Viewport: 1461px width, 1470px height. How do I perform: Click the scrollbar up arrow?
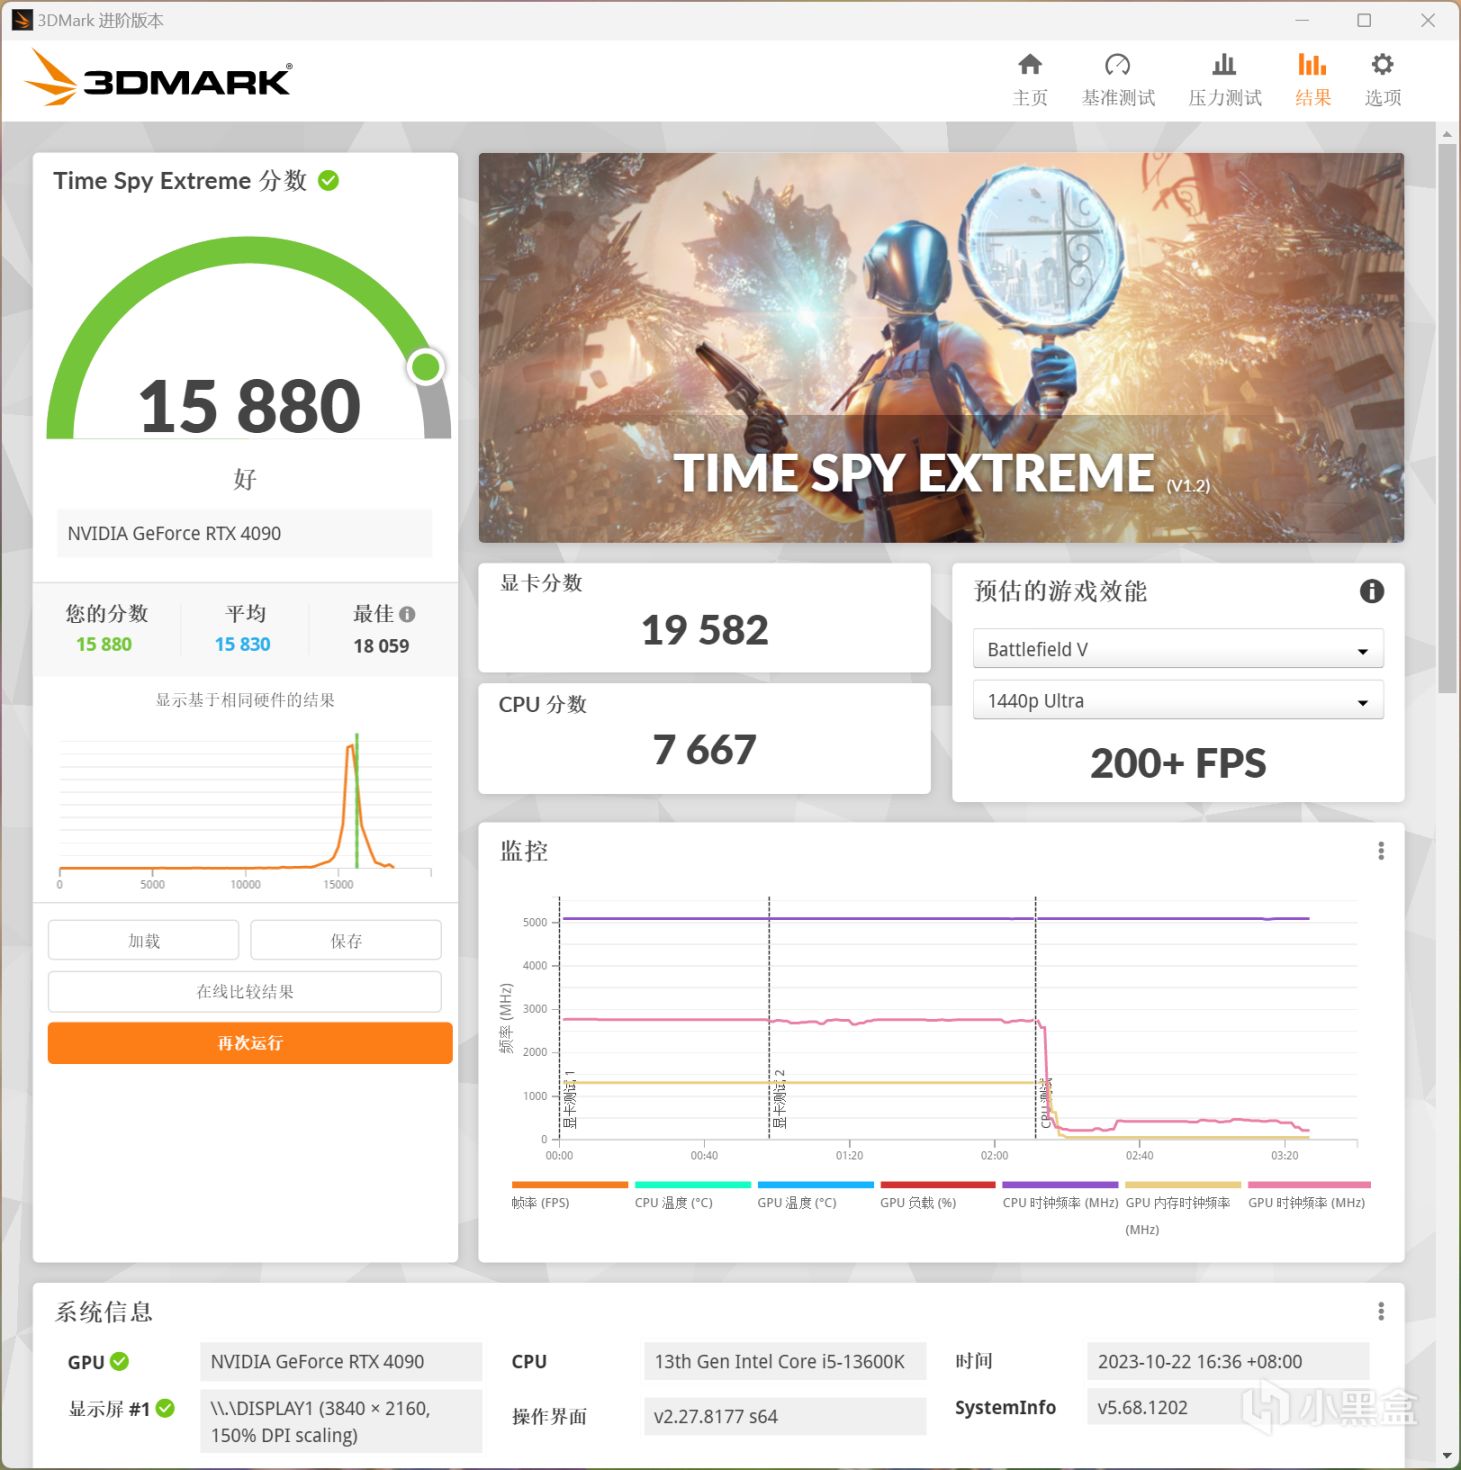(1447, 133)
